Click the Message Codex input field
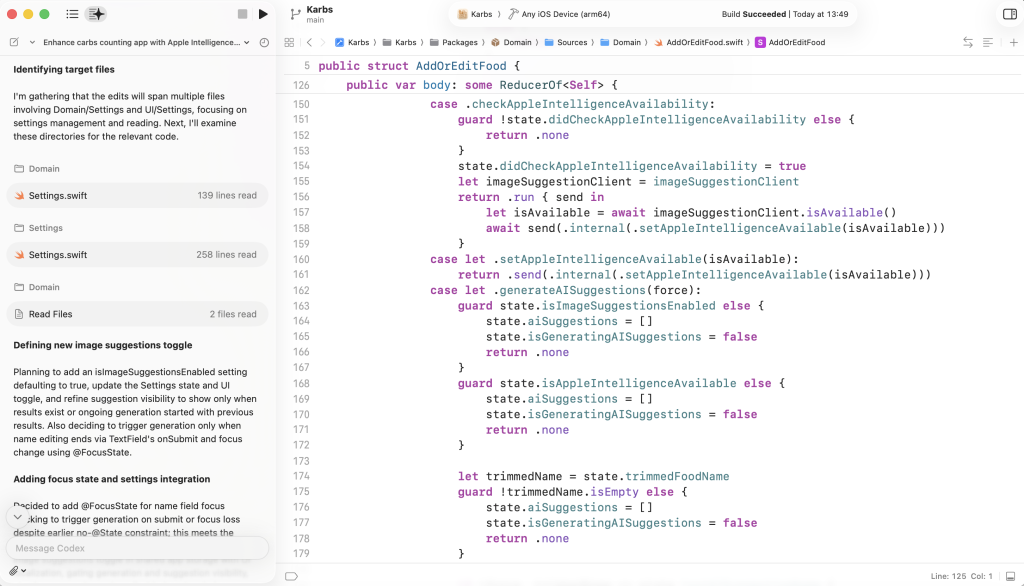This screenshot has height=586, width=1024. [x=137, y=548]
